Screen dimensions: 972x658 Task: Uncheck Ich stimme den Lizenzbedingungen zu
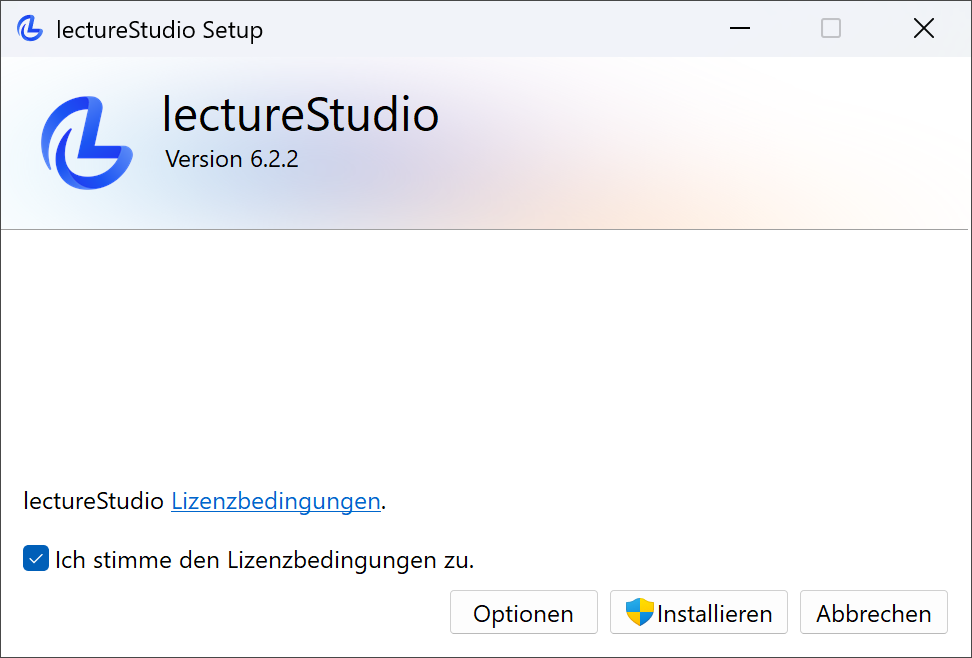coord(36,559)
